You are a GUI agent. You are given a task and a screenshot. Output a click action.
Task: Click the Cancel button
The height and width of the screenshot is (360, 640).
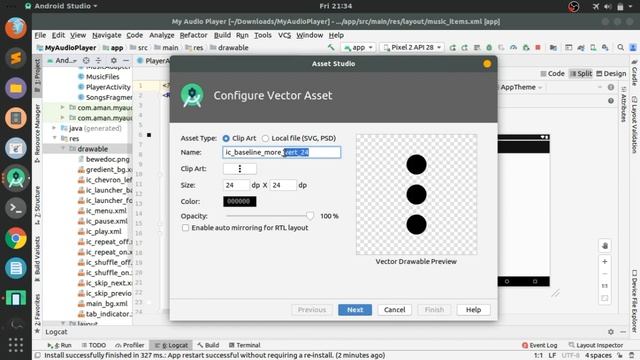394,310
